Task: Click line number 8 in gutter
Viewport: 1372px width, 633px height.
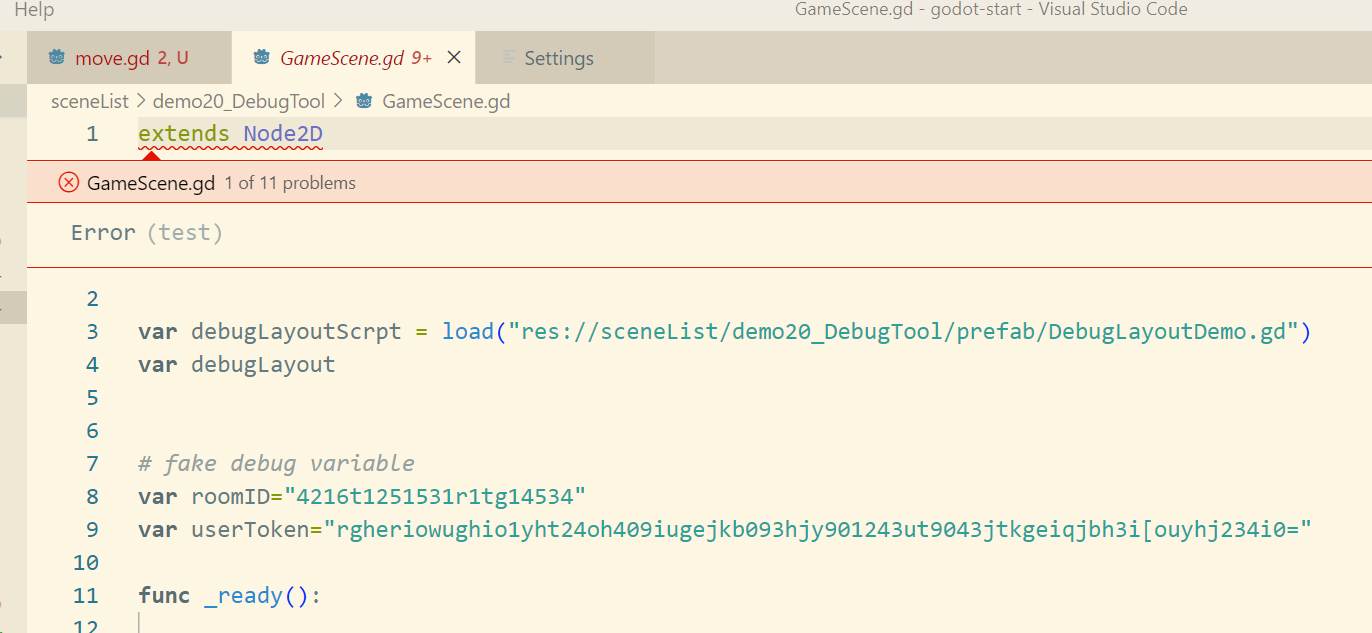Action: [x=92, y=497]
